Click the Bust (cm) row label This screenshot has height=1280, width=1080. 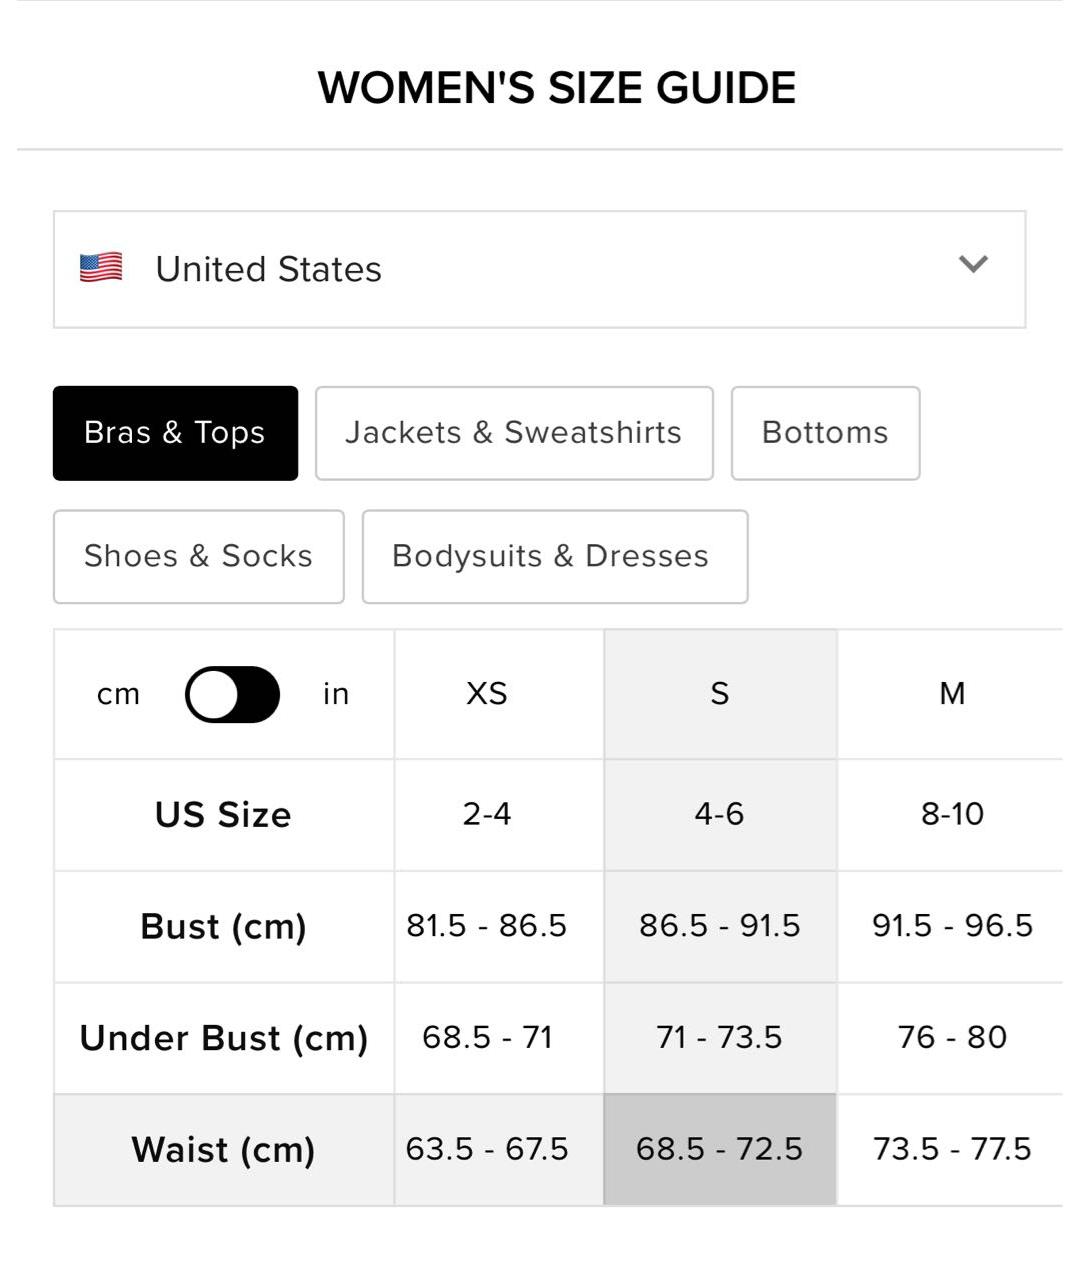[223, 926]
